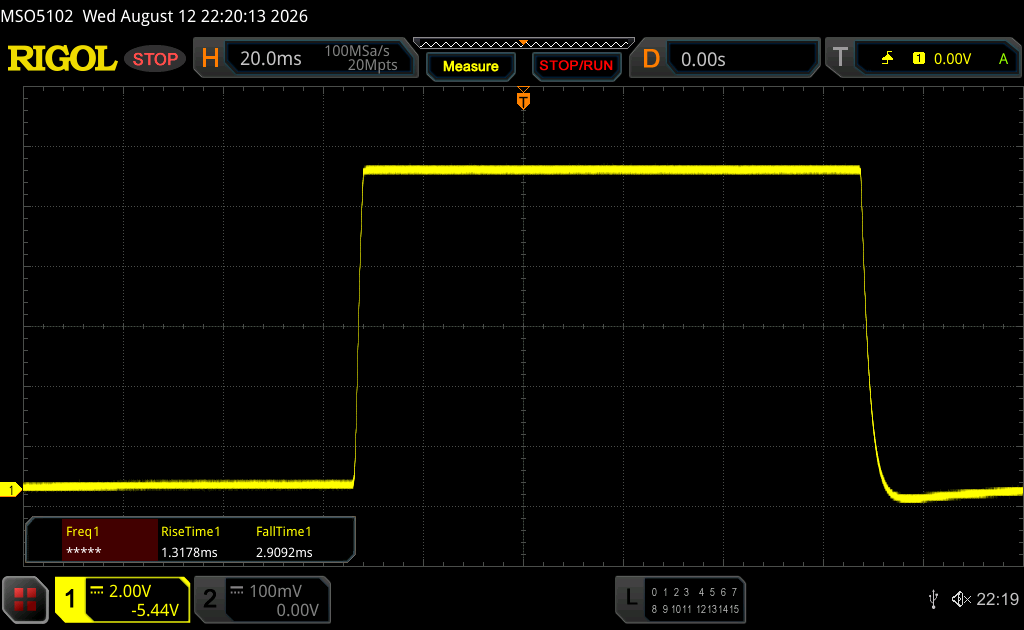The height and width of the screenshot is (630, 1024).
Task: Click the rising edge trigger icon
Action: (887, 59)
